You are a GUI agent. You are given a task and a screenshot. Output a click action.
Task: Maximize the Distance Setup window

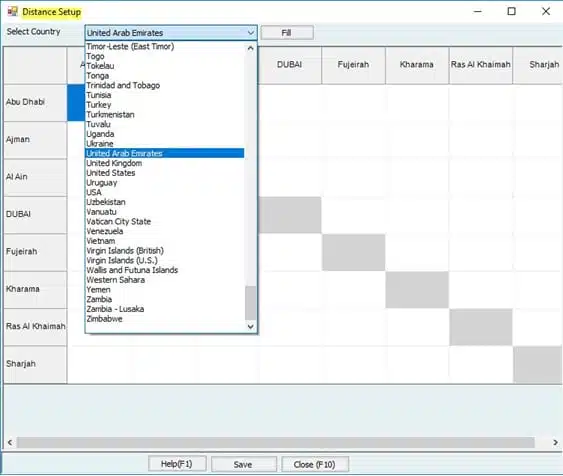pos(511,11)
